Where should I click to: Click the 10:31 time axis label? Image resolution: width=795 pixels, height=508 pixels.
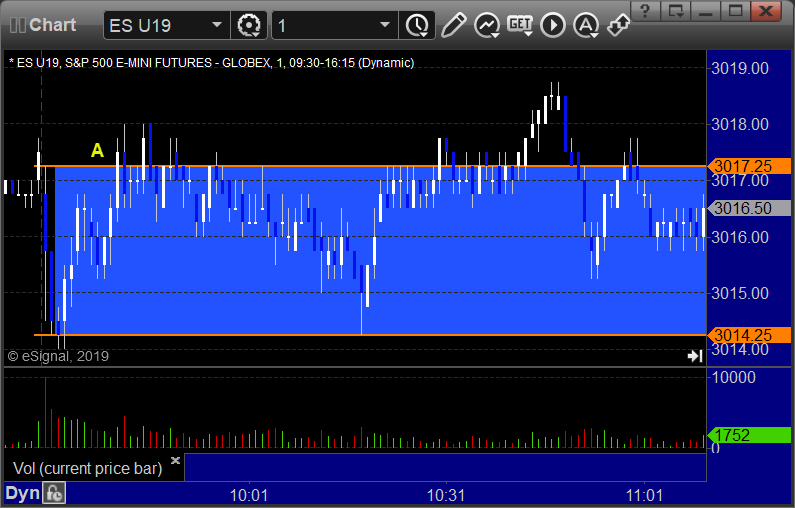pos(446,495)
